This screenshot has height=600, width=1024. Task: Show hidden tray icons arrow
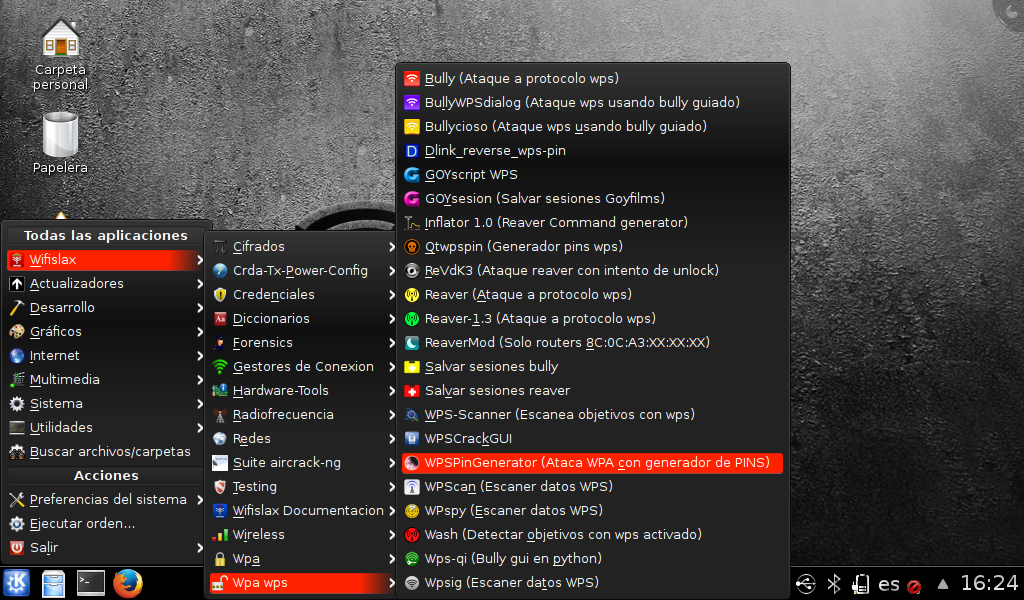[943, 584]
